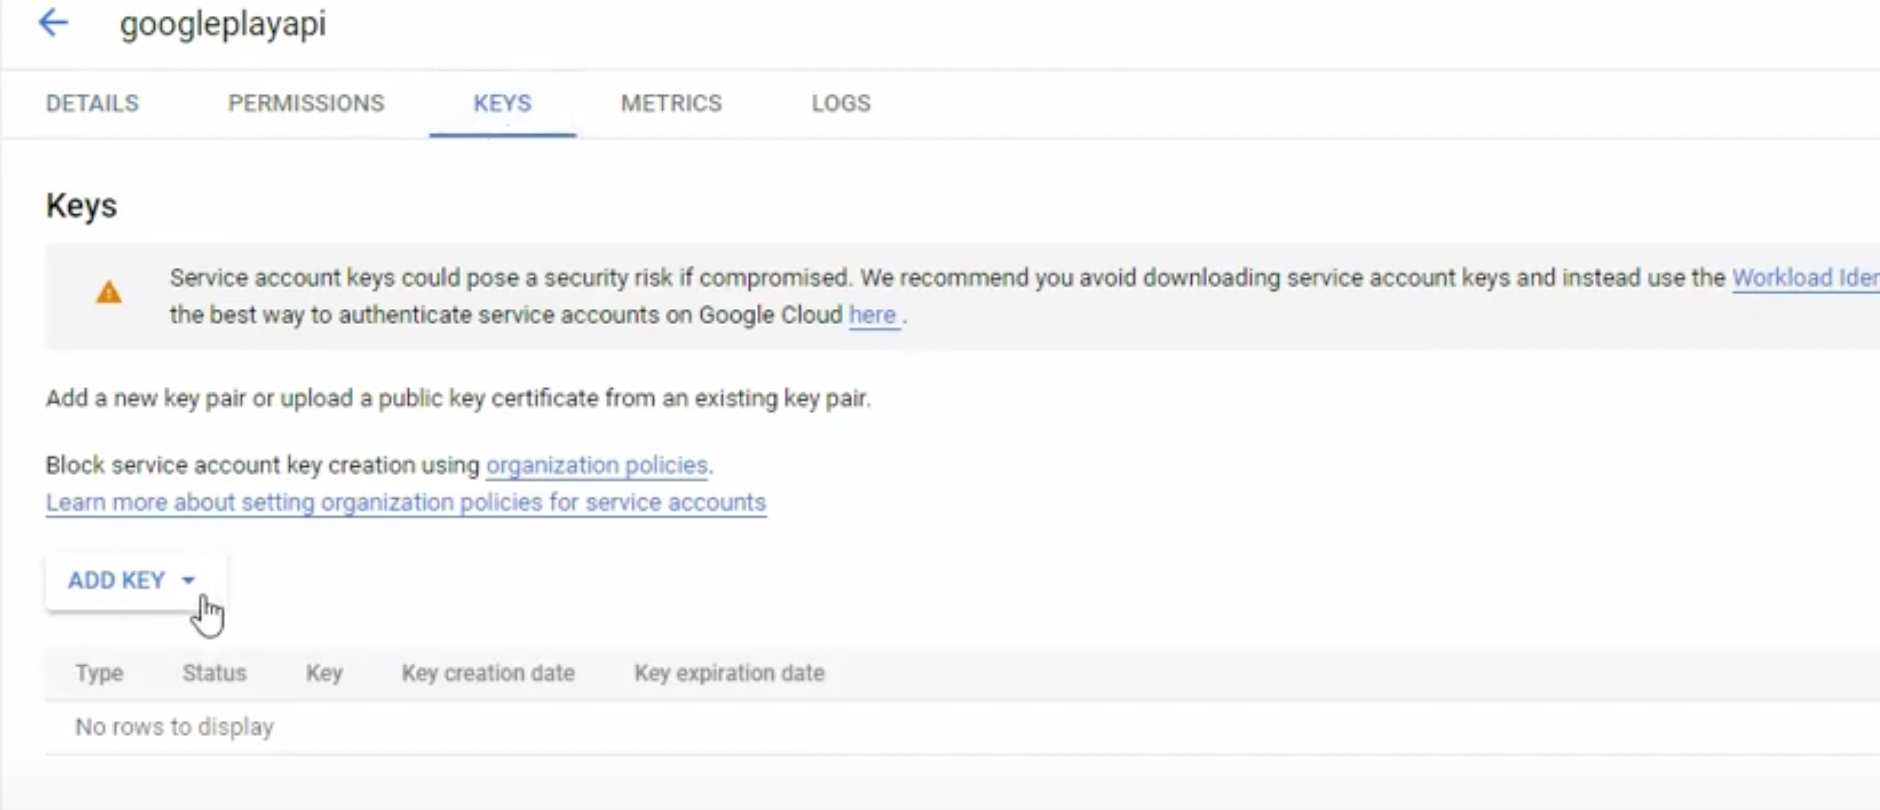Go back using the left arrow icon
Viewport: 1880px width, 810px height.
[x=53, y=23]
